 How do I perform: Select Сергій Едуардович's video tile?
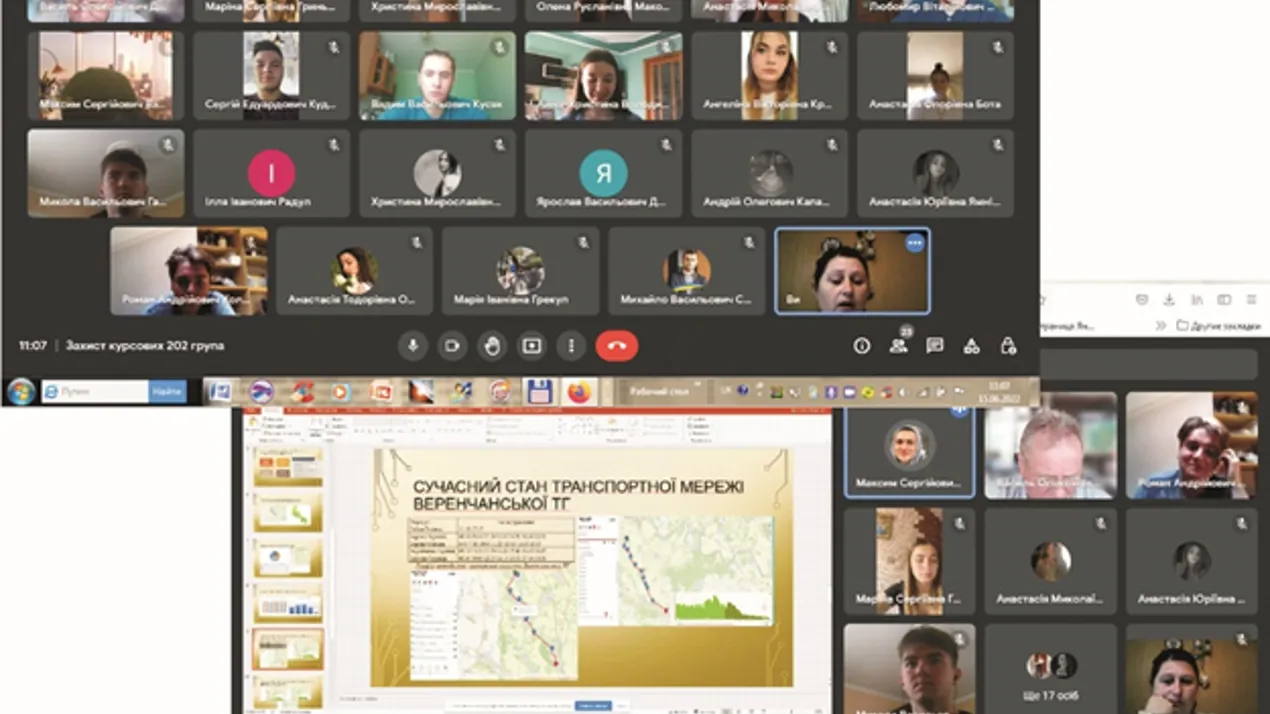tap(271, 76)
